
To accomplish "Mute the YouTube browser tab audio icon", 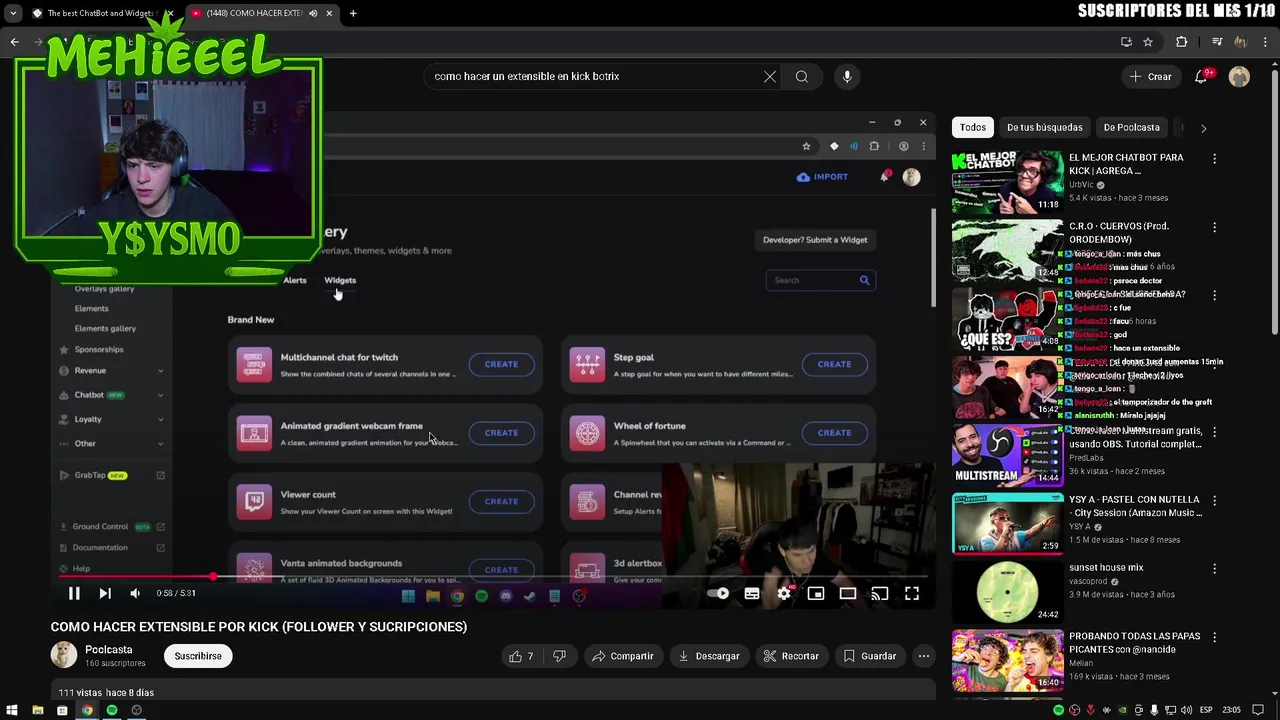I will pyautogui.click(x=313, y=13).
